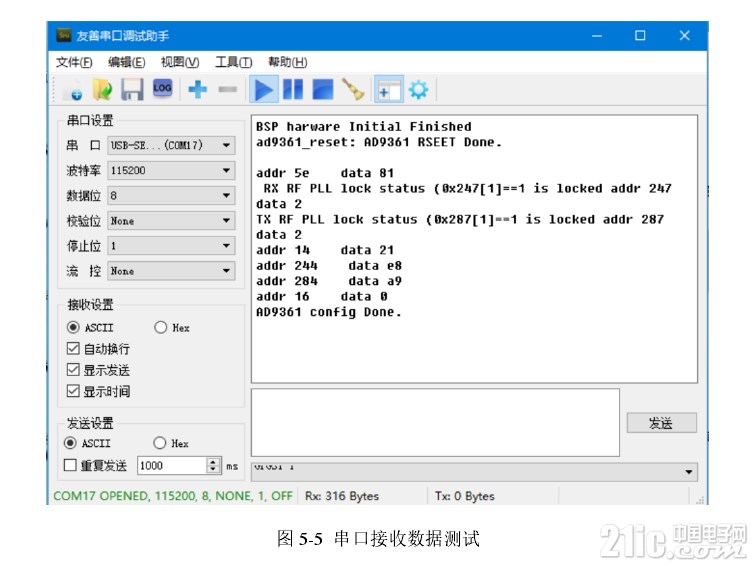Open the 波特率 115200 dropdown
754x567 pixels.
(x=171, y=170)
